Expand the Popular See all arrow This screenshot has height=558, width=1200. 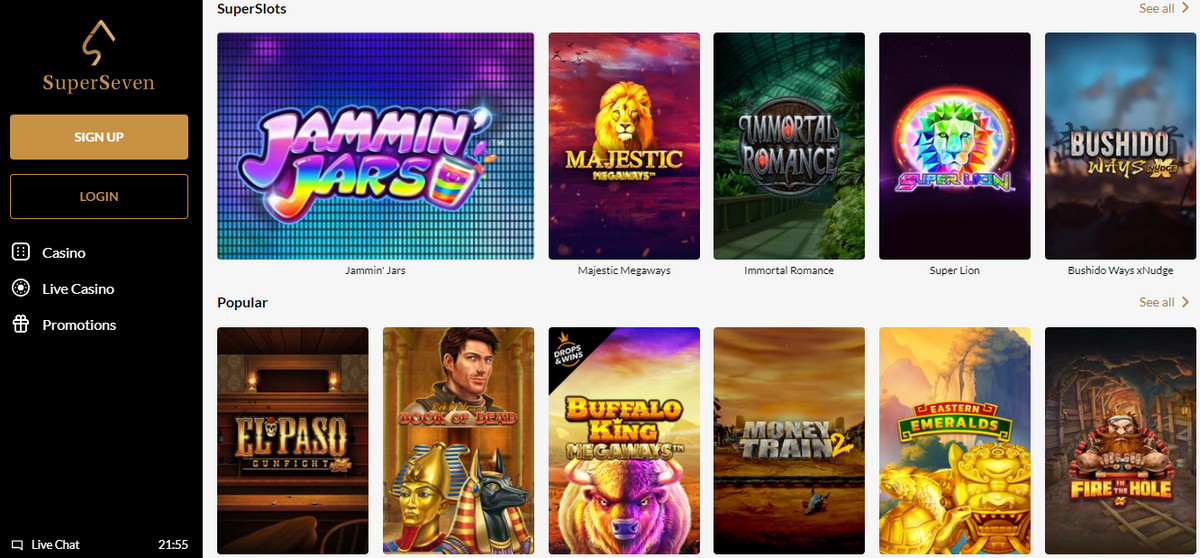(1186, 302)
